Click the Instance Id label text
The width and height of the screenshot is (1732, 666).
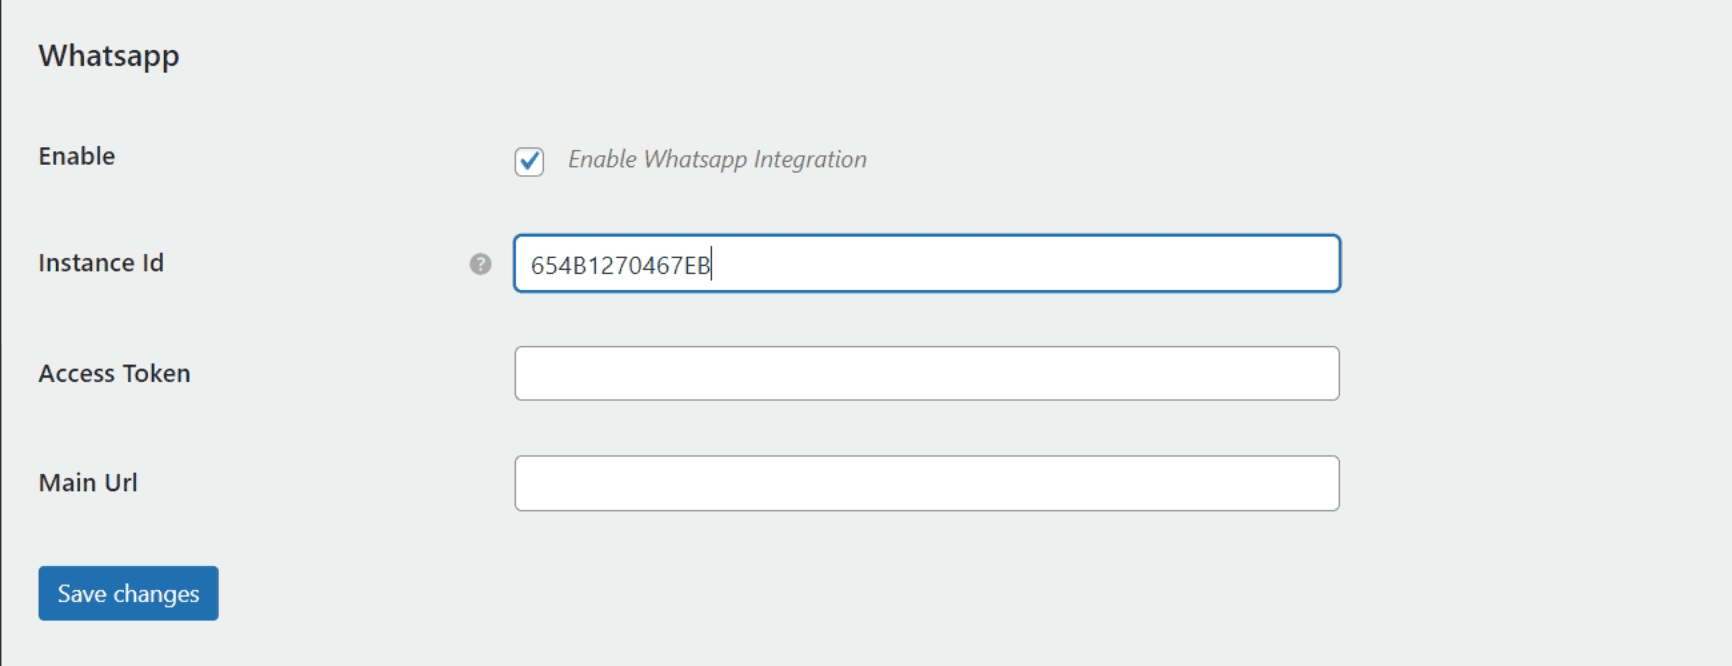101,263
